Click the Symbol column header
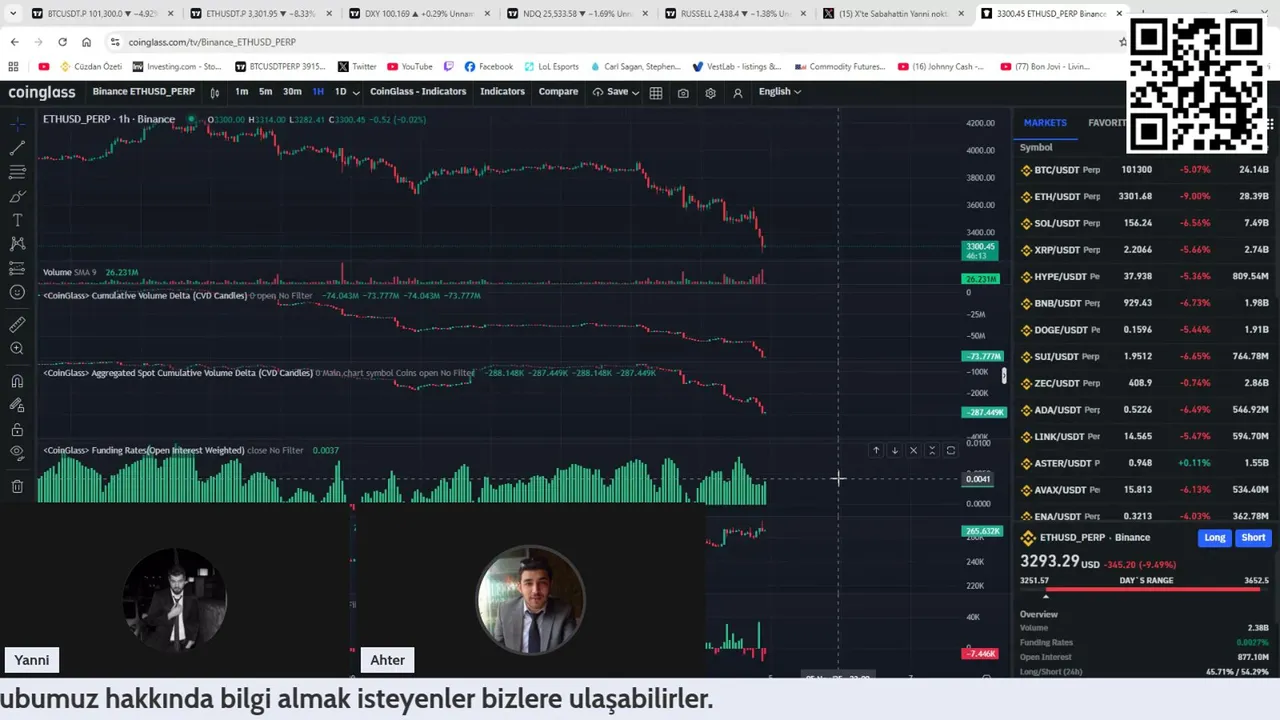The image size is (1280, 720). click(x=1036, y=147)
